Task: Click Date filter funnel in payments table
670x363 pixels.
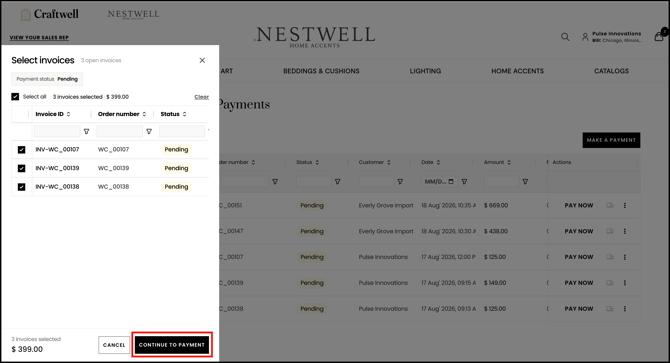Action: coord(464,182)
